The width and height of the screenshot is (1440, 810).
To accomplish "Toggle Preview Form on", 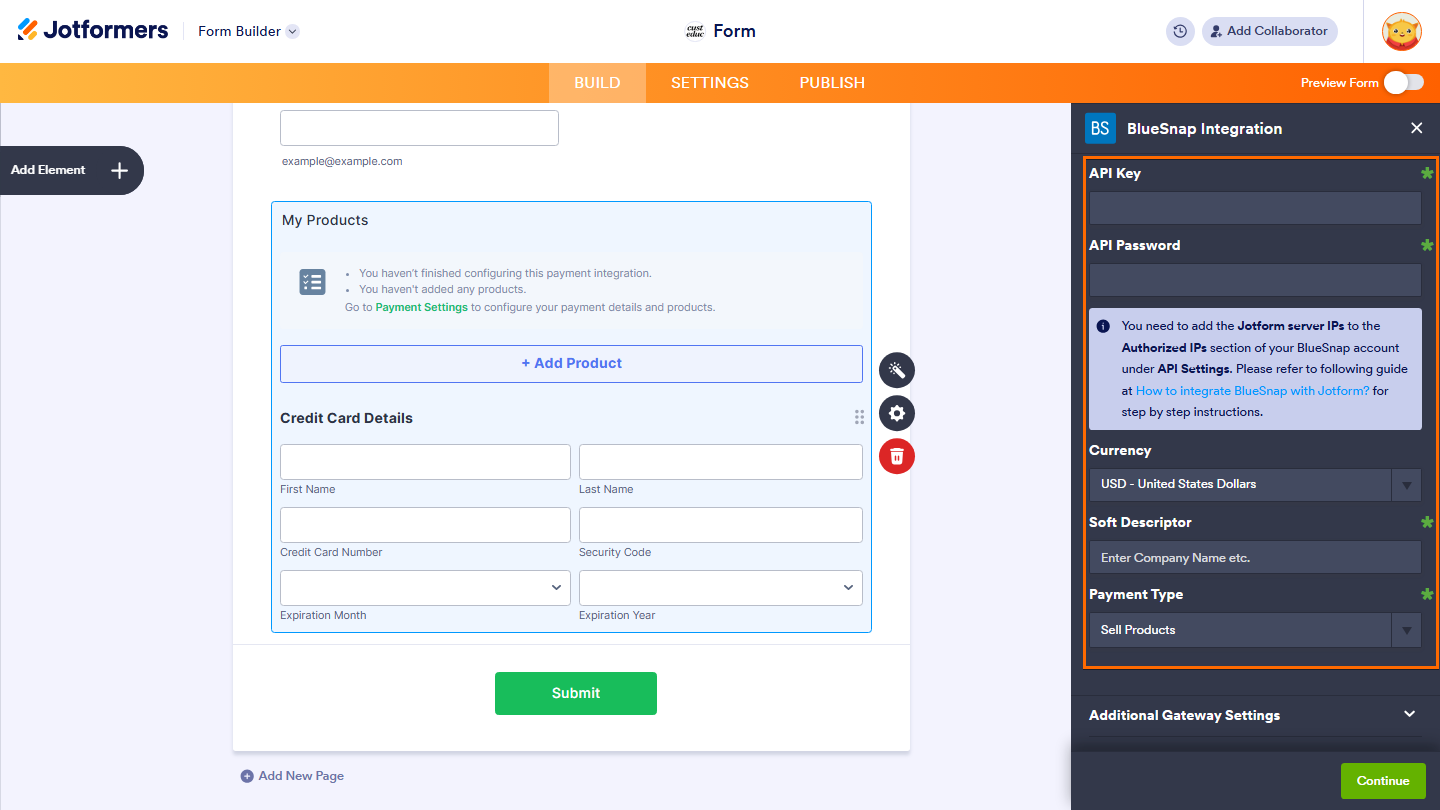I will [x=1404, y=83].
